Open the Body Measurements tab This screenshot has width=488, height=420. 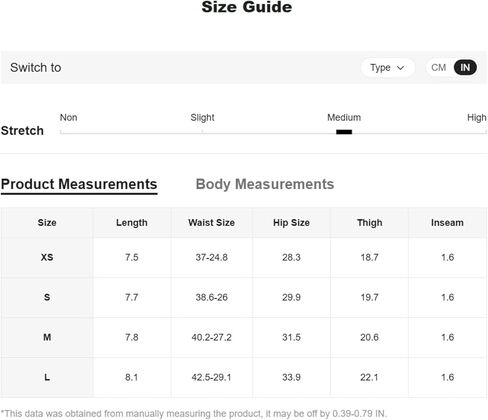tap(265, 184)
